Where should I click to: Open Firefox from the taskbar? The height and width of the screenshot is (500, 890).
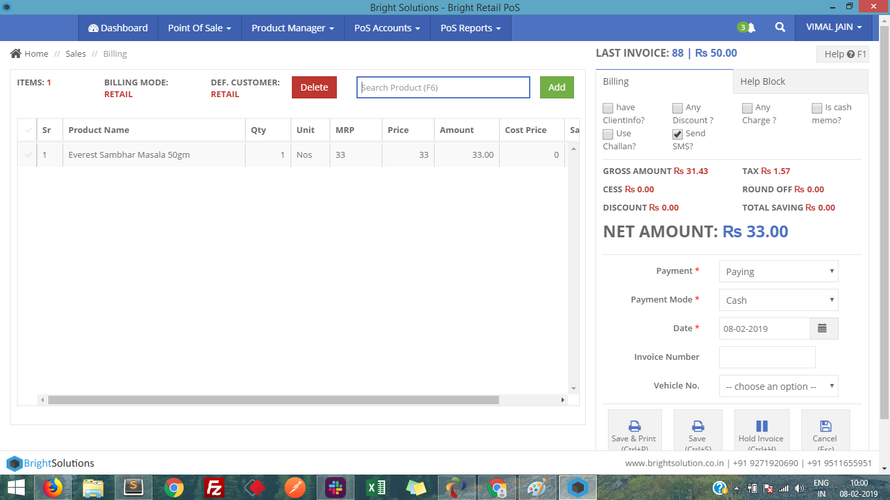52,488
